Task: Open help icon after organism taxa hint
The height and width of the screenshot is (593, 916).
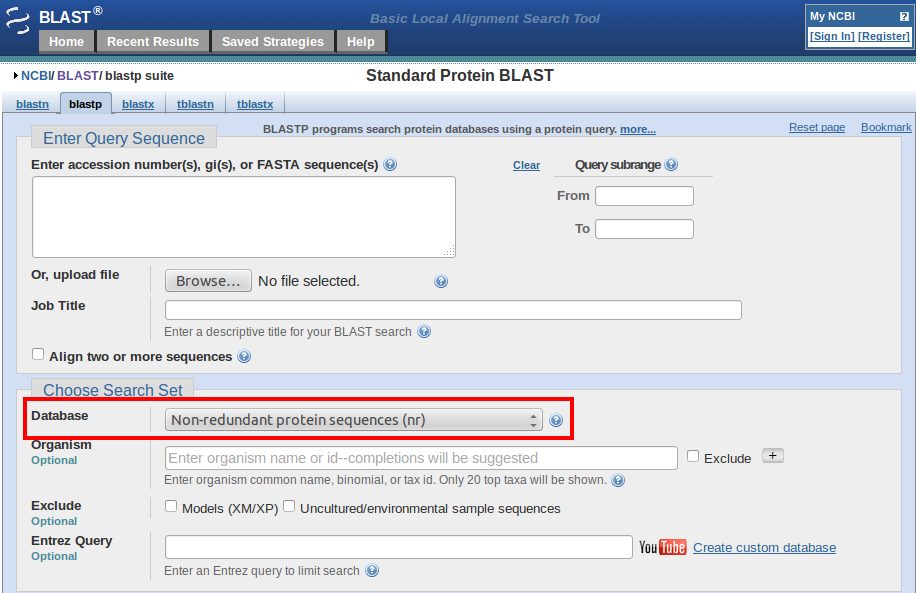Action: [618, 480]
